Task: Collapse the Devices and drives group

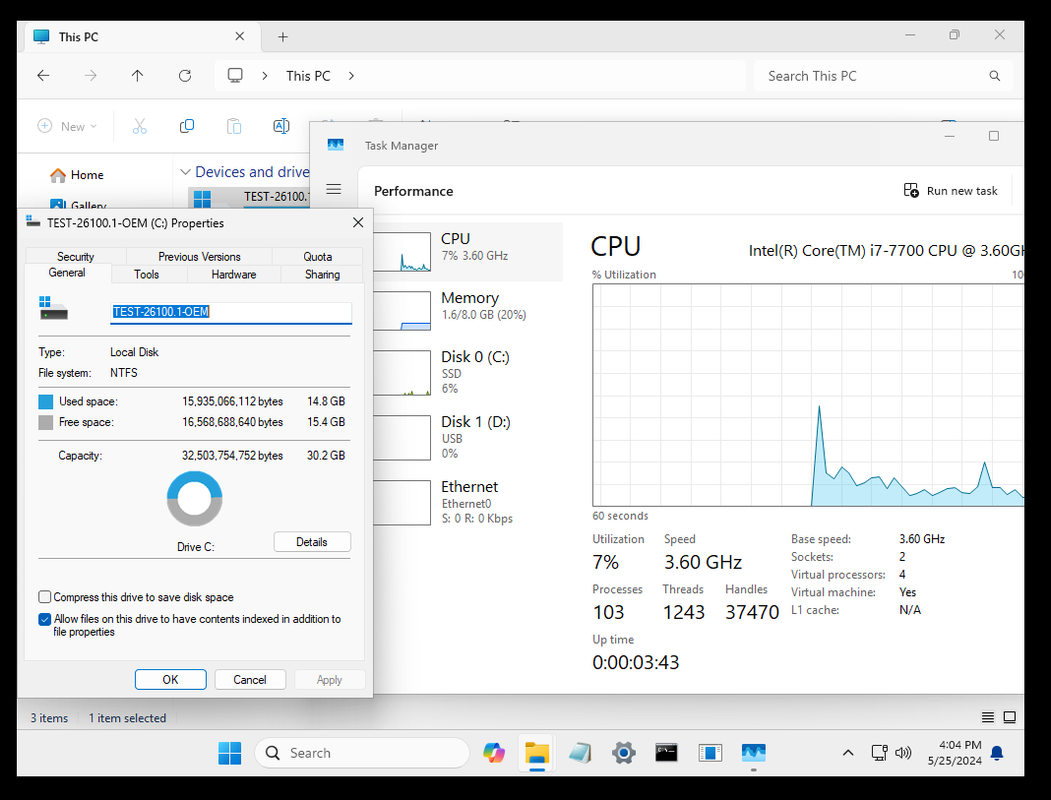Action: coord(186,172)
